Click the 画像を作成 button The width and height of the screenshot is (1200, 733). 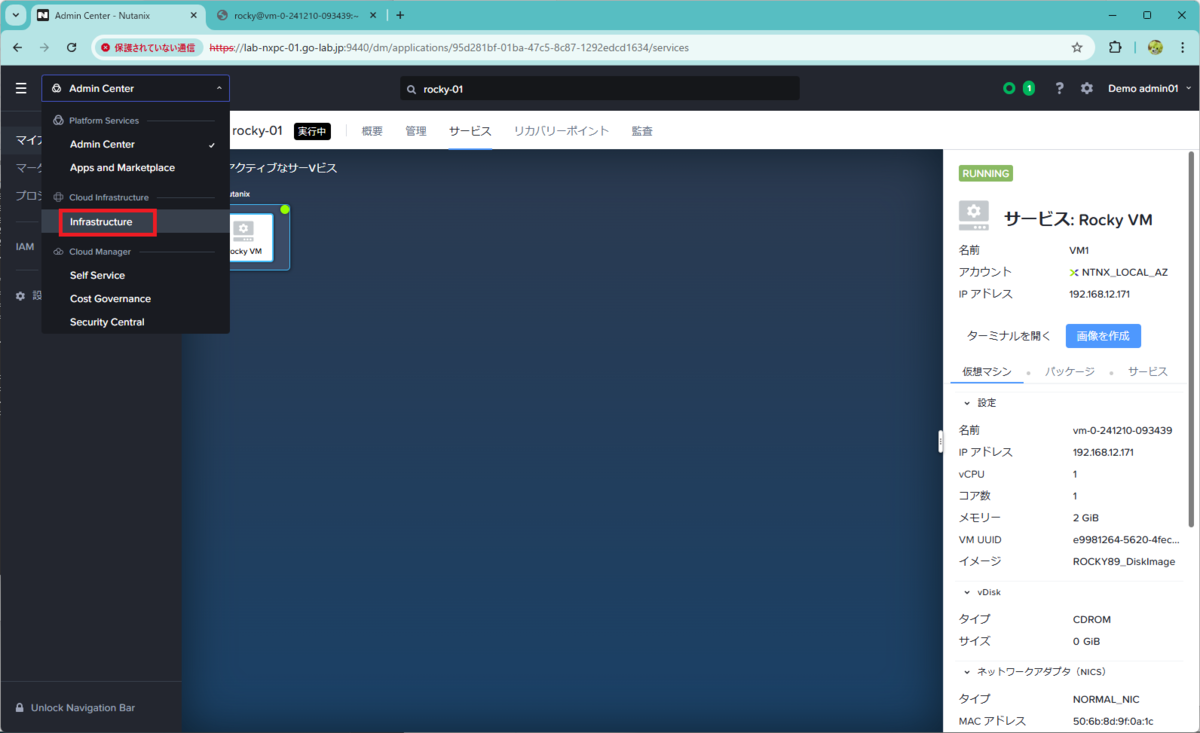[1103, 336]
